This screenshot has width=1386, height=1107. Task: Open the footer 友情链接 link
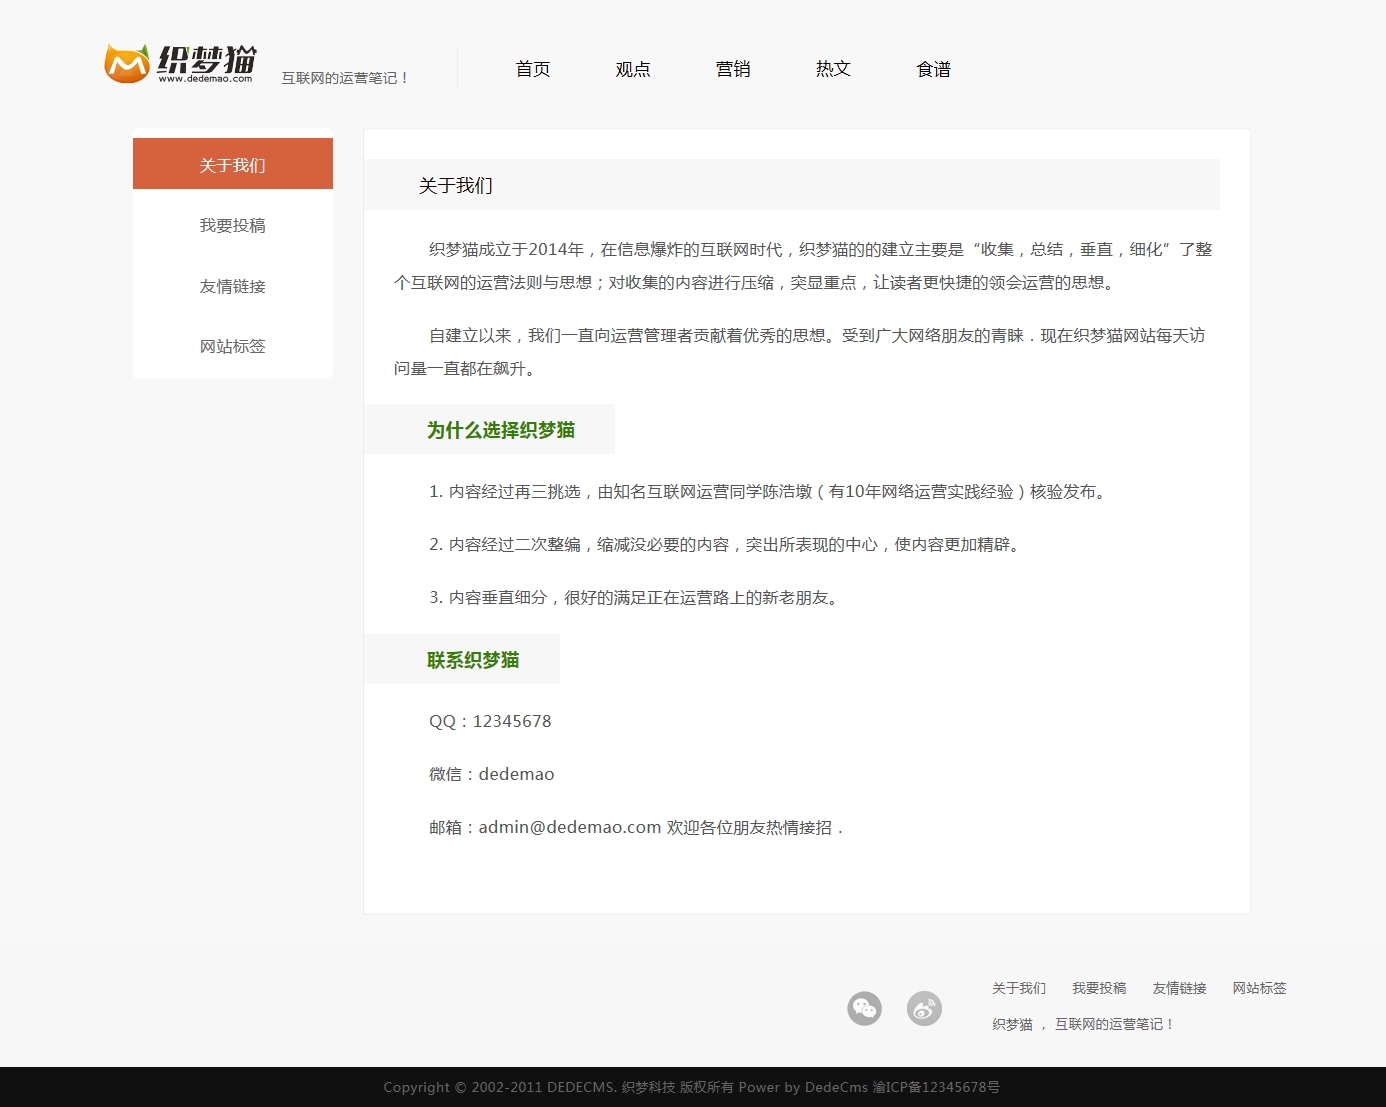pyautogui.click(x=1178, y=988)
